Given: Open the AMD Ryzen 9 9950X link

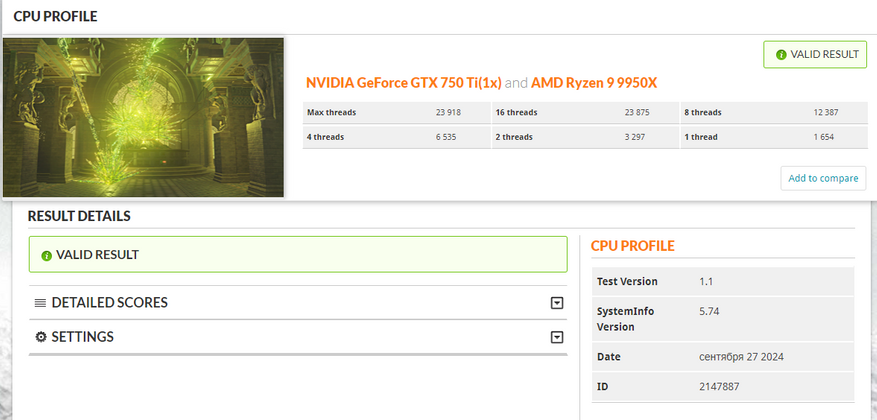Looking at the screenshot, I should [600, 83].
